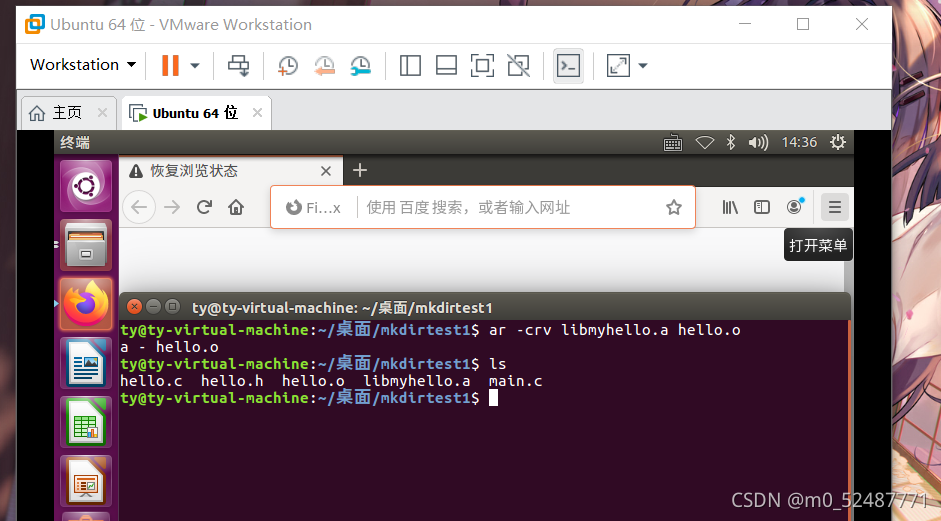Image resolution: width=941 pixels, height=521 pixels.
Task: Revert to the previous snapshot icon
Action: (324, 65)
